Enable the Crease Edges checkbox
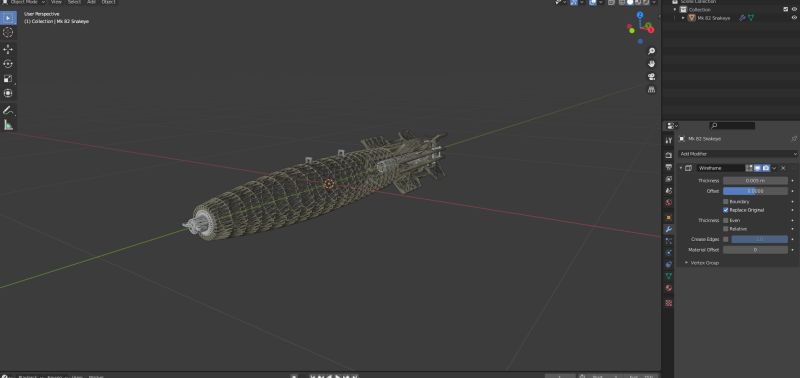800x378 pixels. point(726,239)
